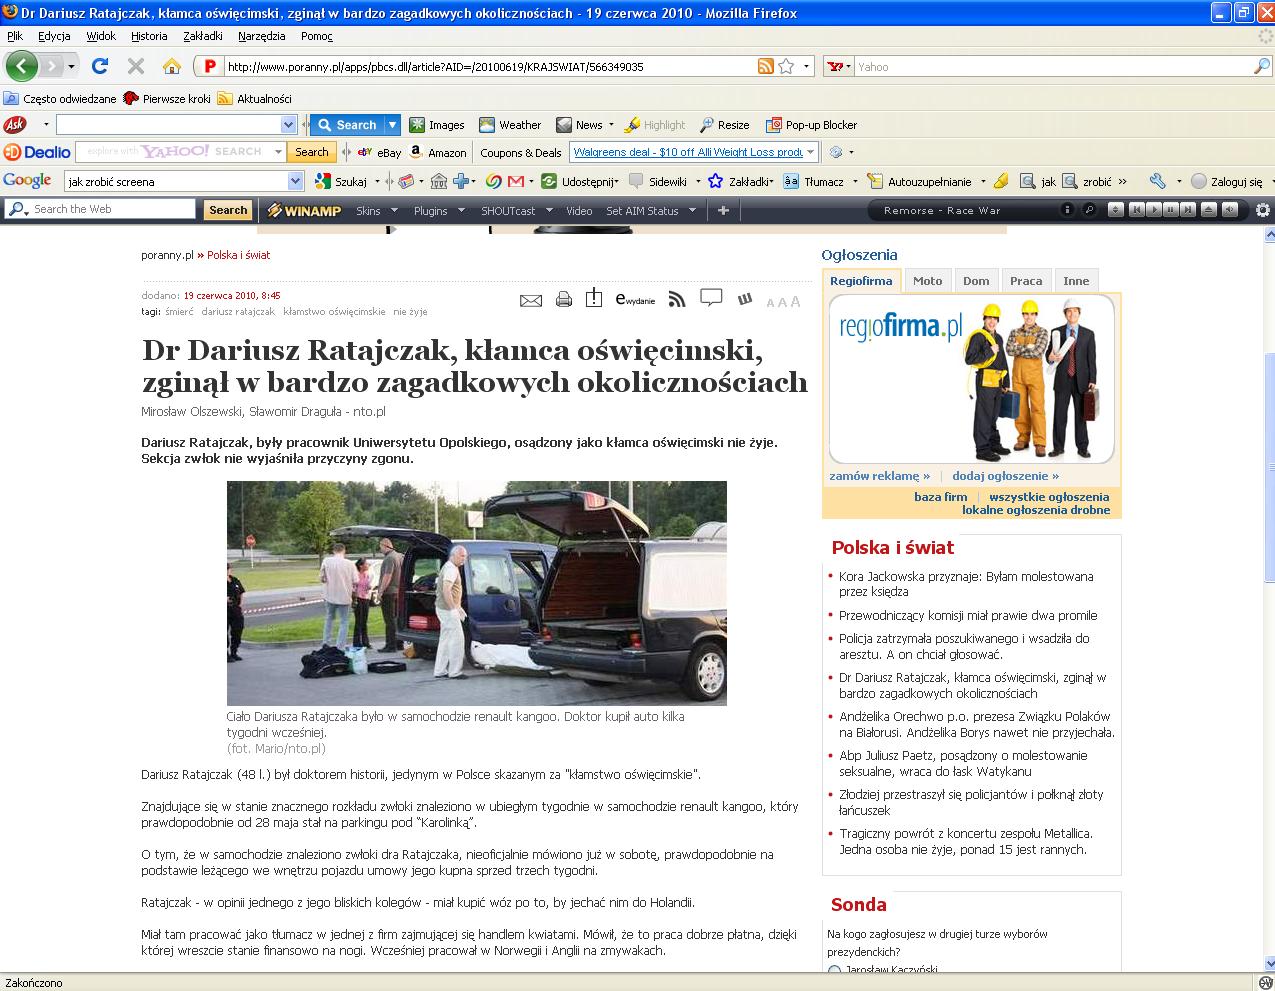
Task: Send article via the envelope icon
Action: click(x=531, y=300)
